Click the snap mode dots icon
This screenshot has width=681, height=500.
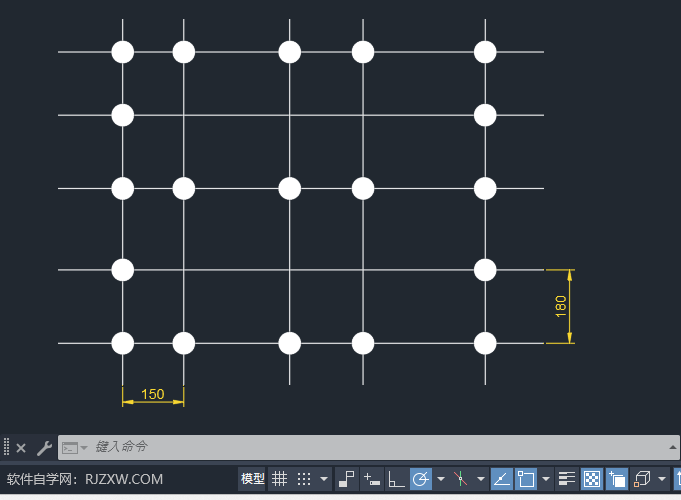tap(304, 479)
